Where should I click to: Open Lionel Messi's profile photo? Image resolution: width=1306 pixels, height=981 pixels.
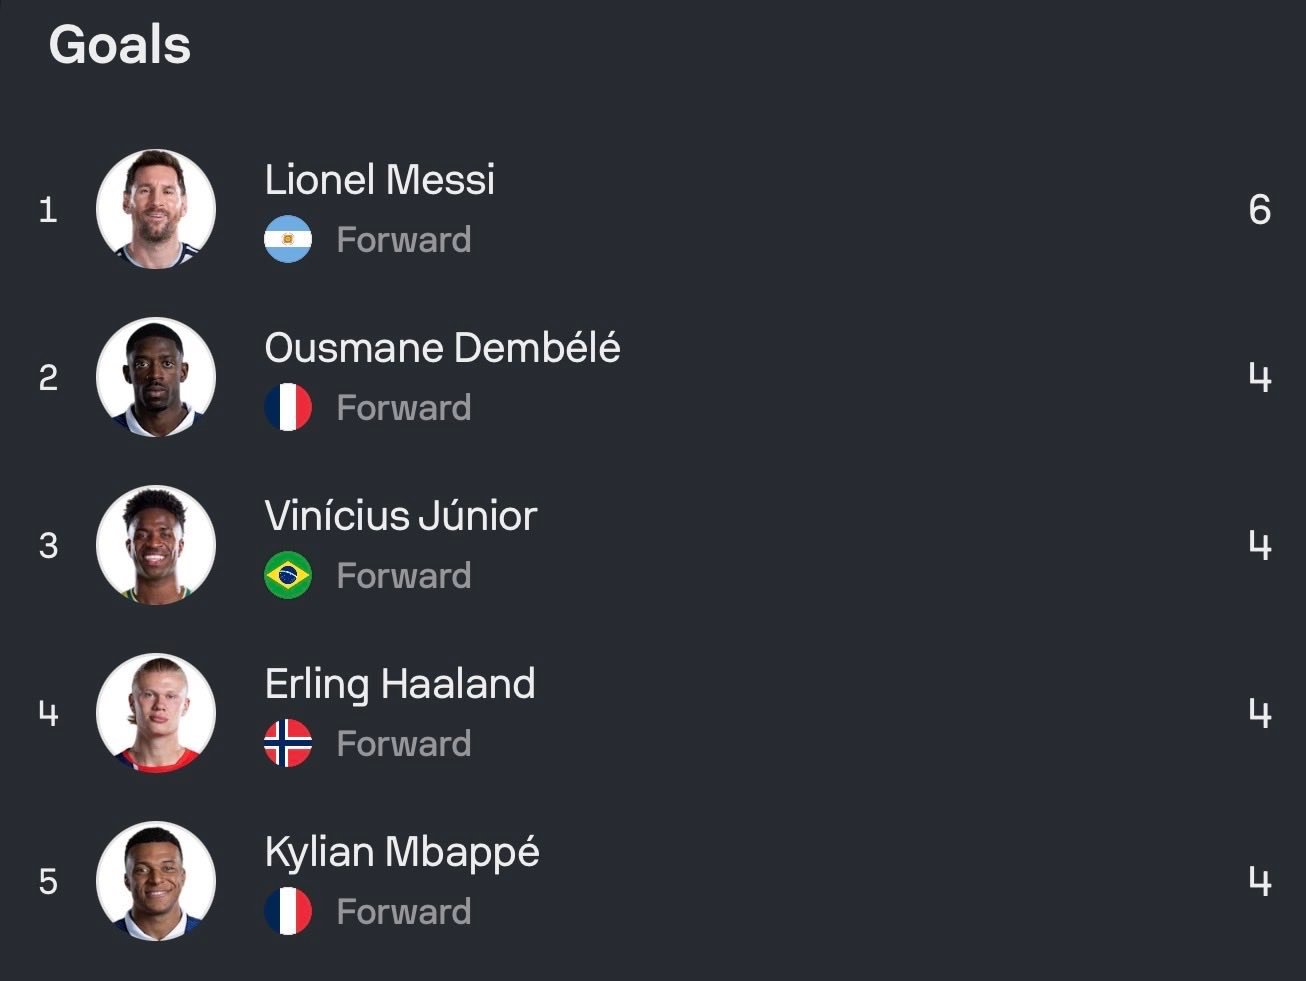coord(156,209)
